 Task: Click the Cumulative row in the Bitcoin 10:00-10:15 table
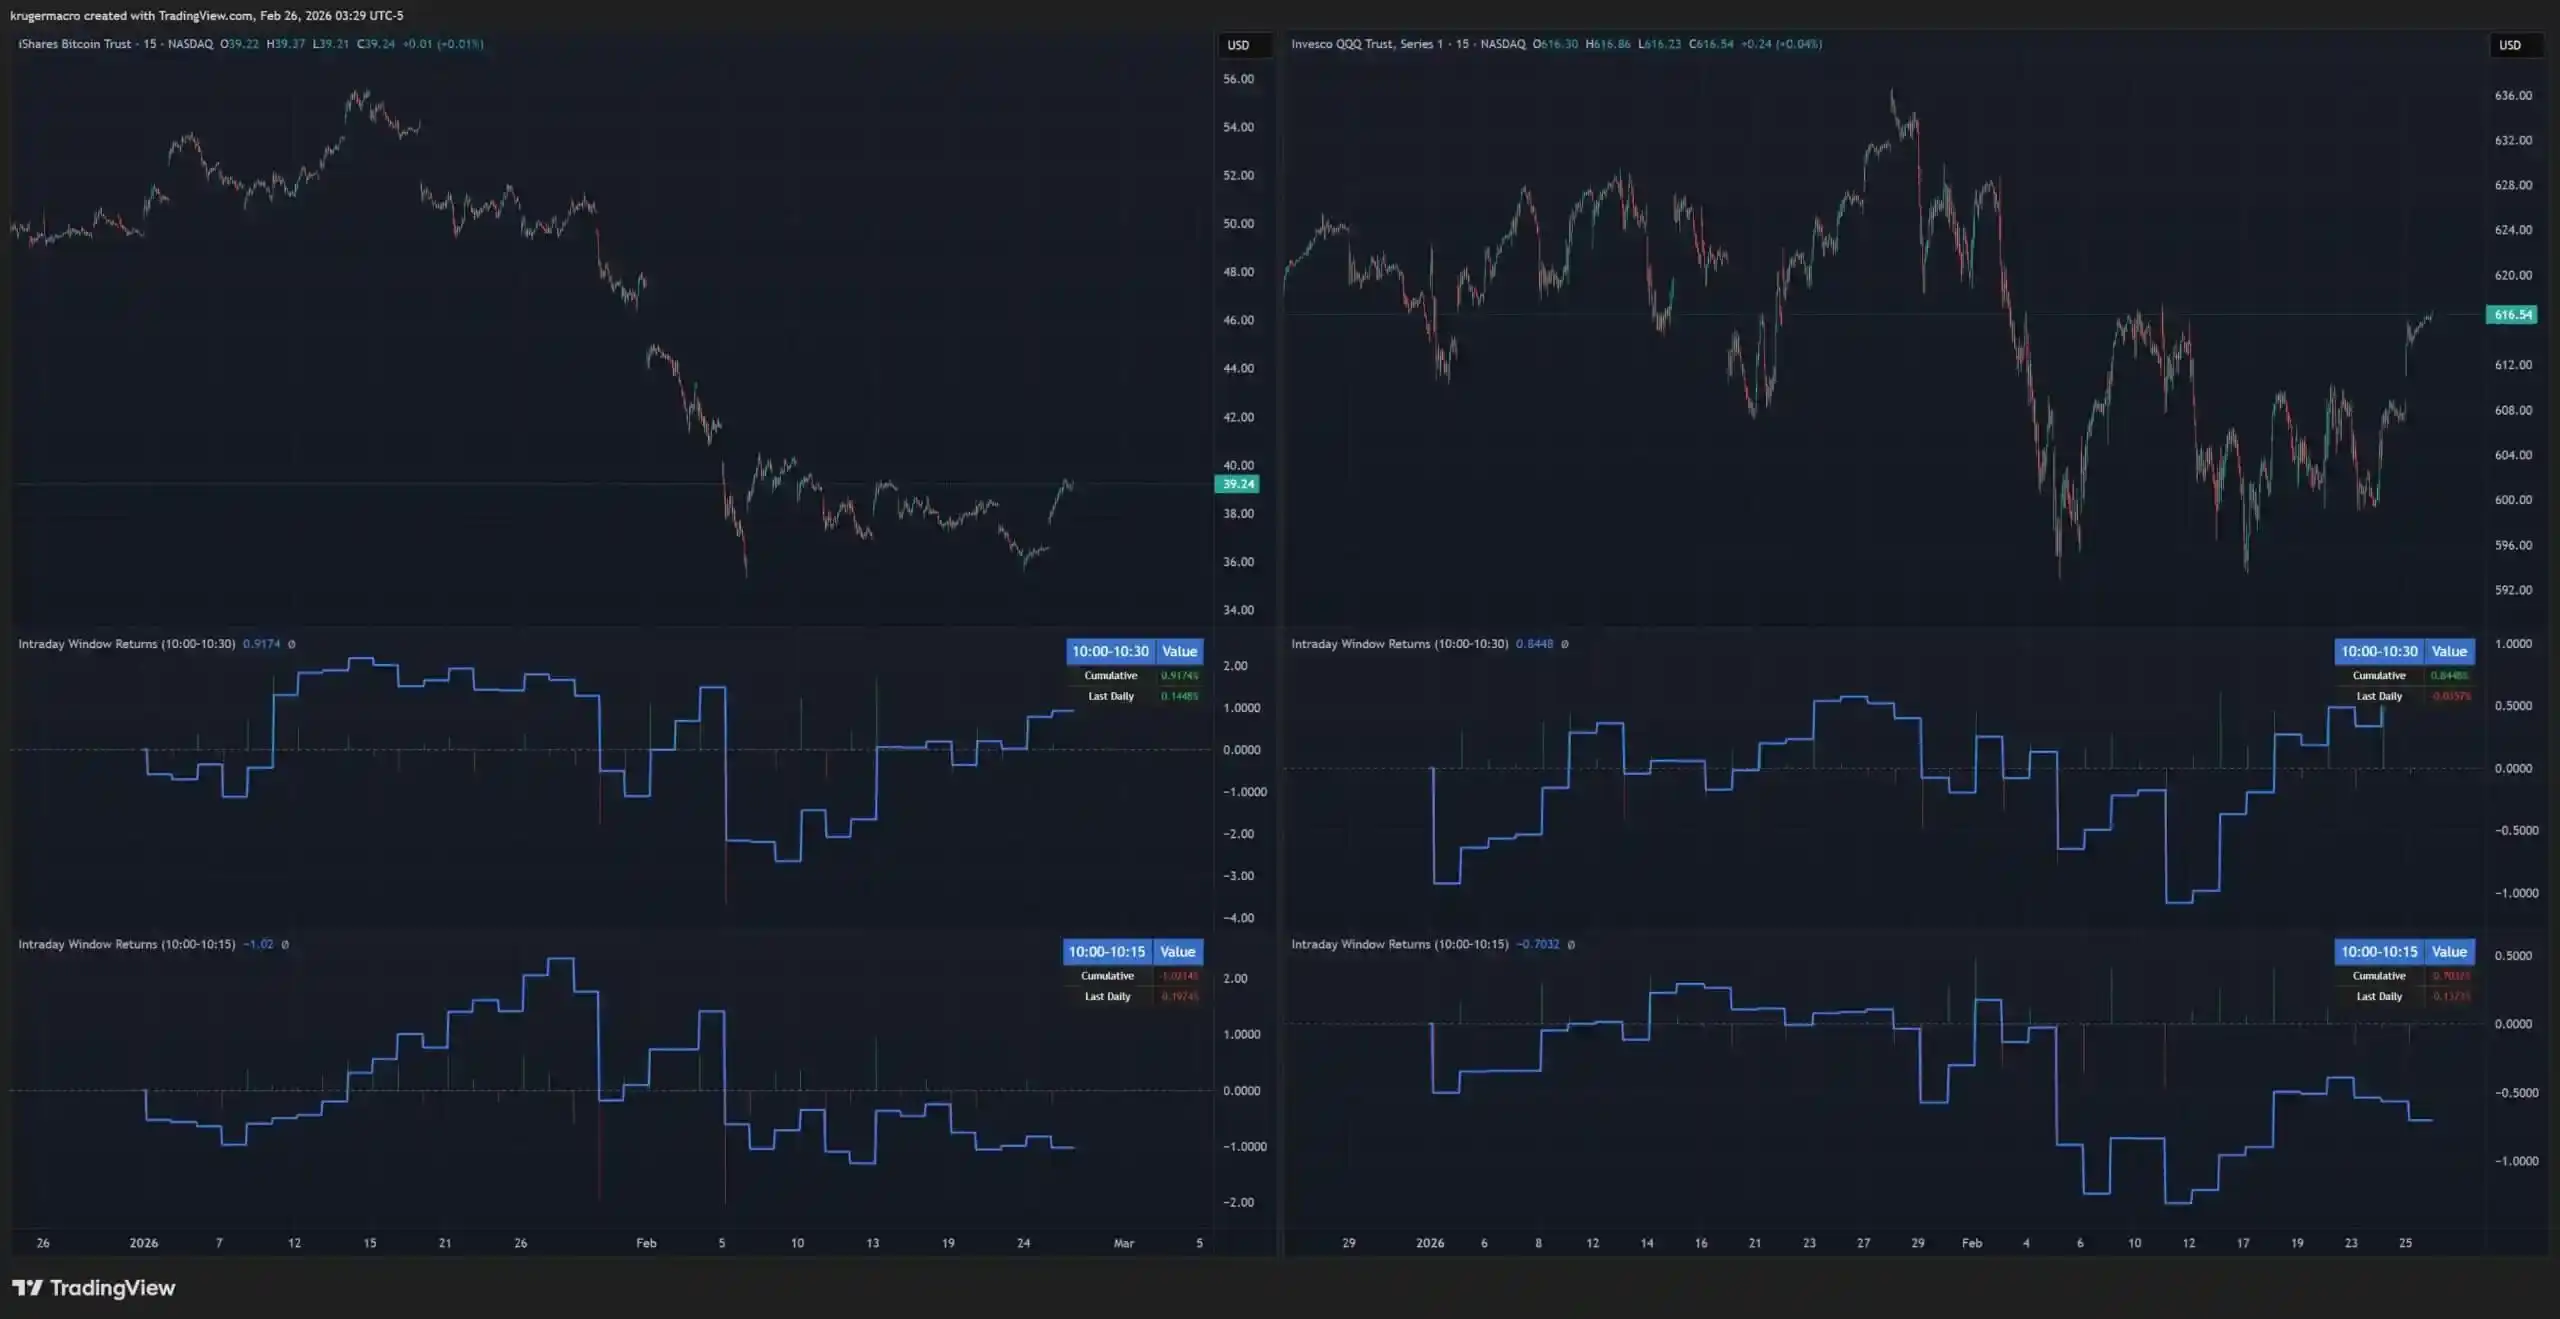(1107, 976)
